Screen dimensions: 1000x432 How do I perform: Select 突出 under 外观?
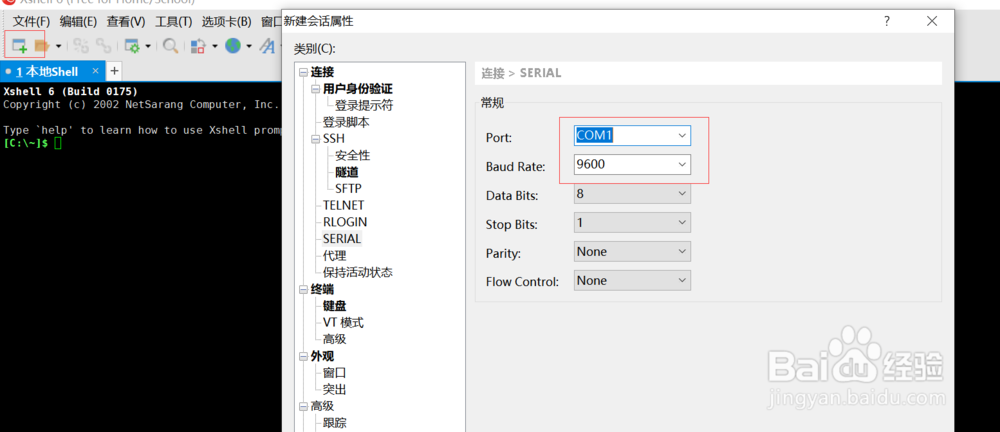point(334,389)
